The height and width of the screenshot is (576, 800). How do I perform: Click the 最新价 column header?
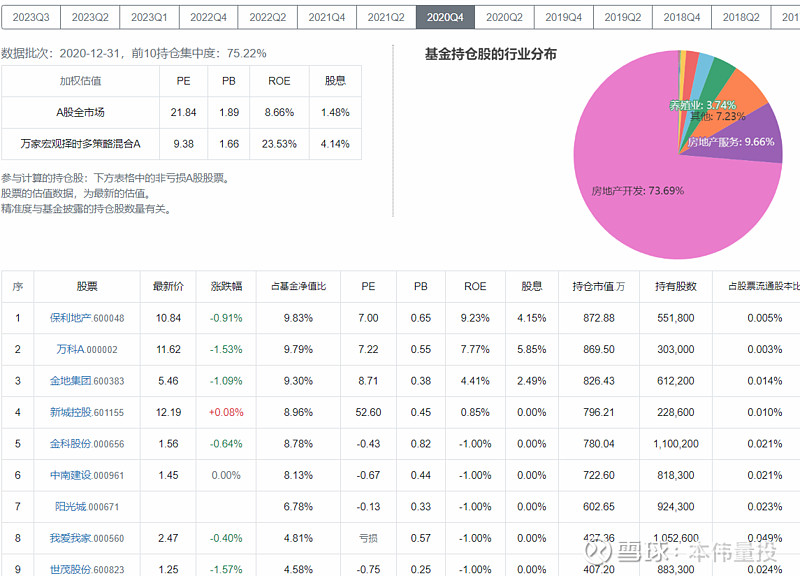[x=168, y=287]
